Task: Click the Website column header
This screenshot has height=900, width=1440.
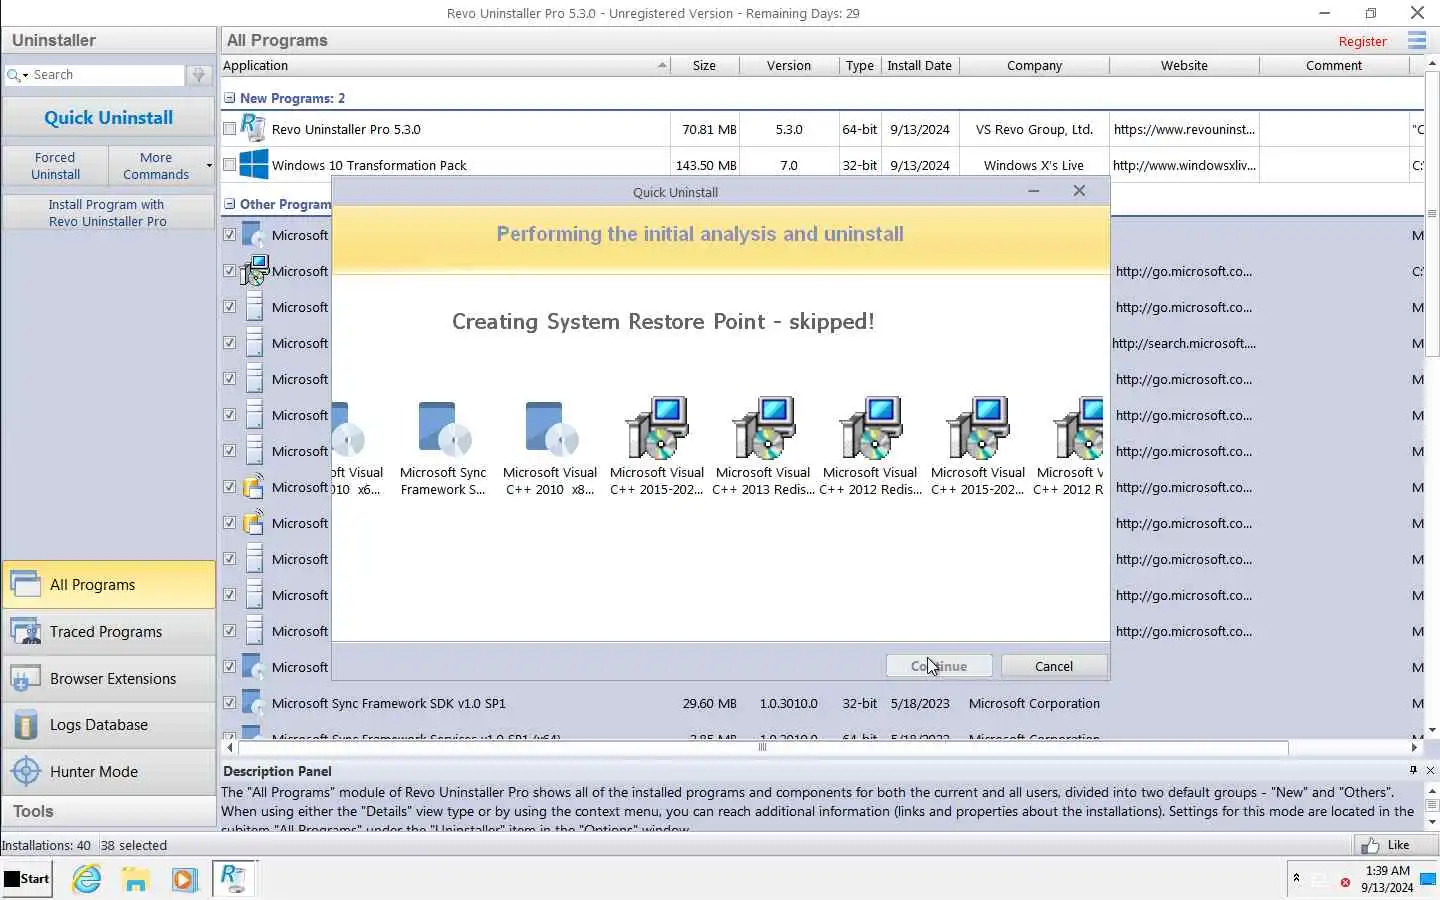Action: click(1184, 65)
